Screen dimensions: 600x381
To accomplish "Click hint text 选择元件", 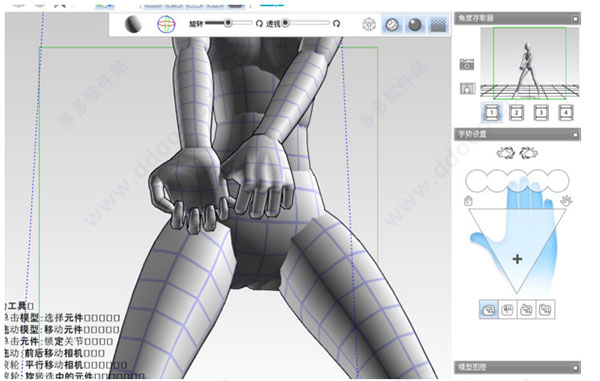I will (x=64, y=318).
